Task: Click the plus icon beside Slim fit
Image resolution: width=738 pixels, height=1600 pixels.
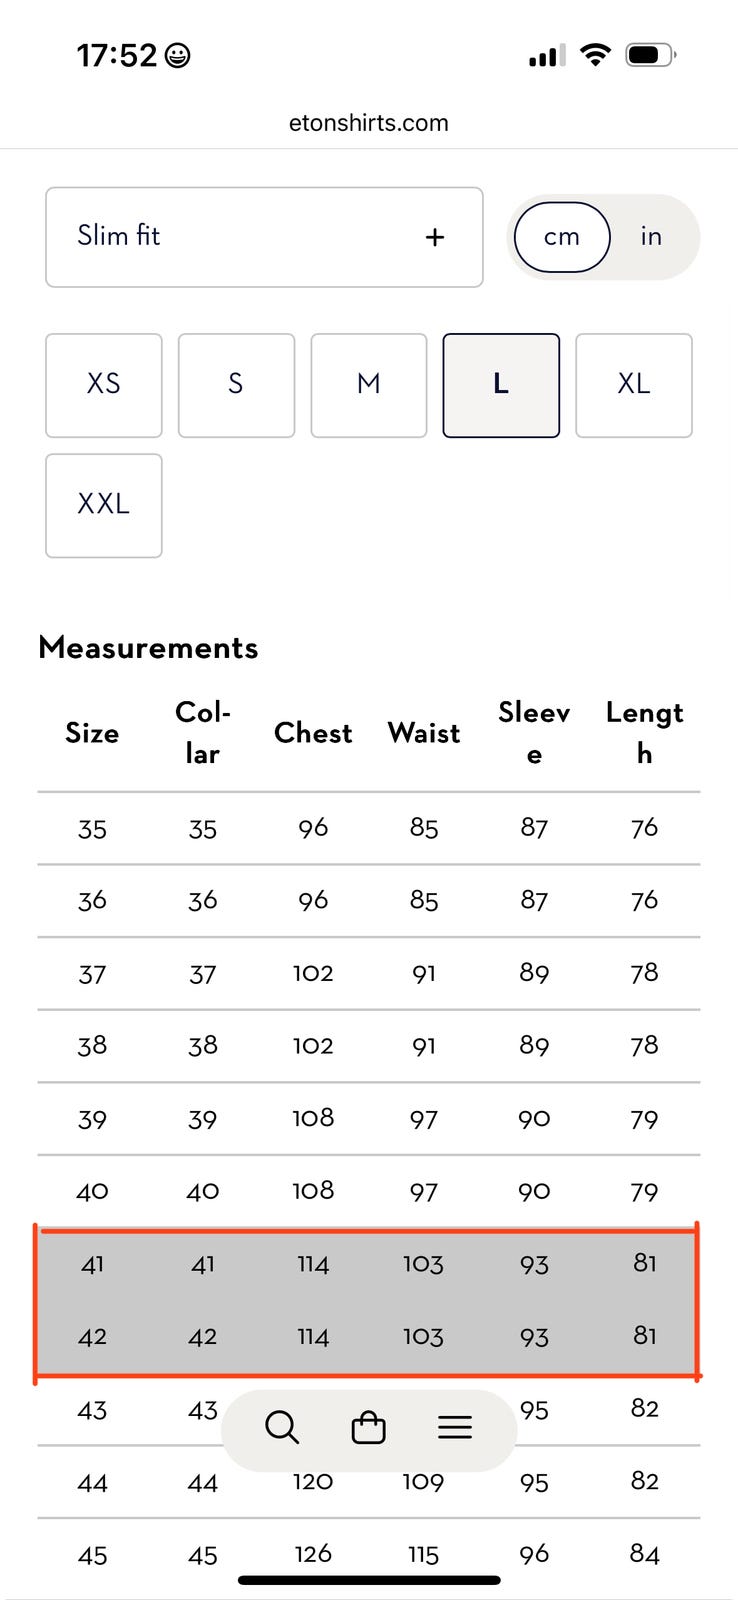Action: [x=434, y=238]
